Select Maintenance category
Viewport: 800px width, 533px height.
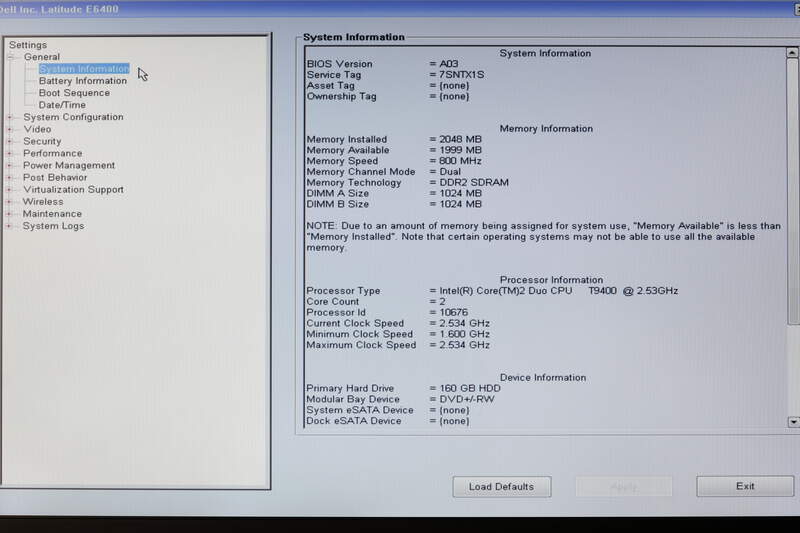pos(52,214)
